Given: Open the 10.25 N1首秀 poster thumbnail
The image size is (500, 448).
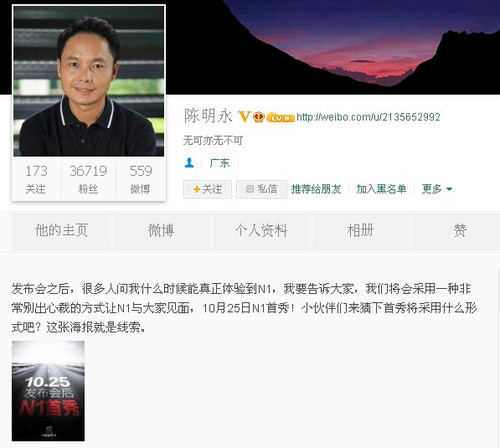Looking at the screenshot, I should (x=48, y=391).
